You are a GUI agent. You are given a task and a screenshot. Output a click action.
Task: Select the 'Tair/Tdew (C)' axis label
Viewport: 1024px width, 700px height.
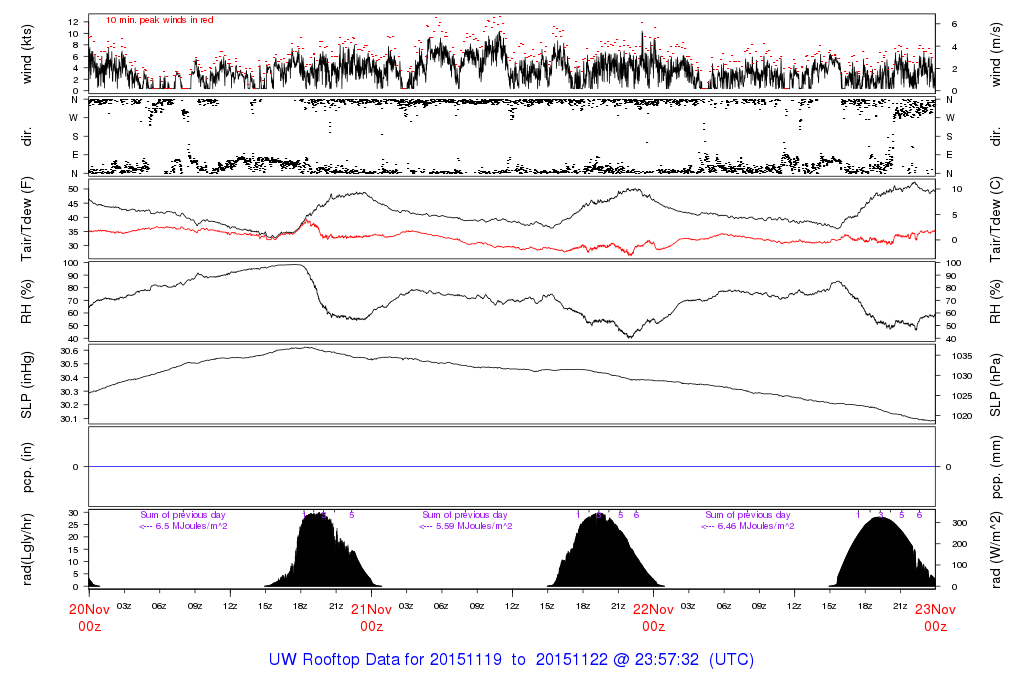[x=996, y=218]
